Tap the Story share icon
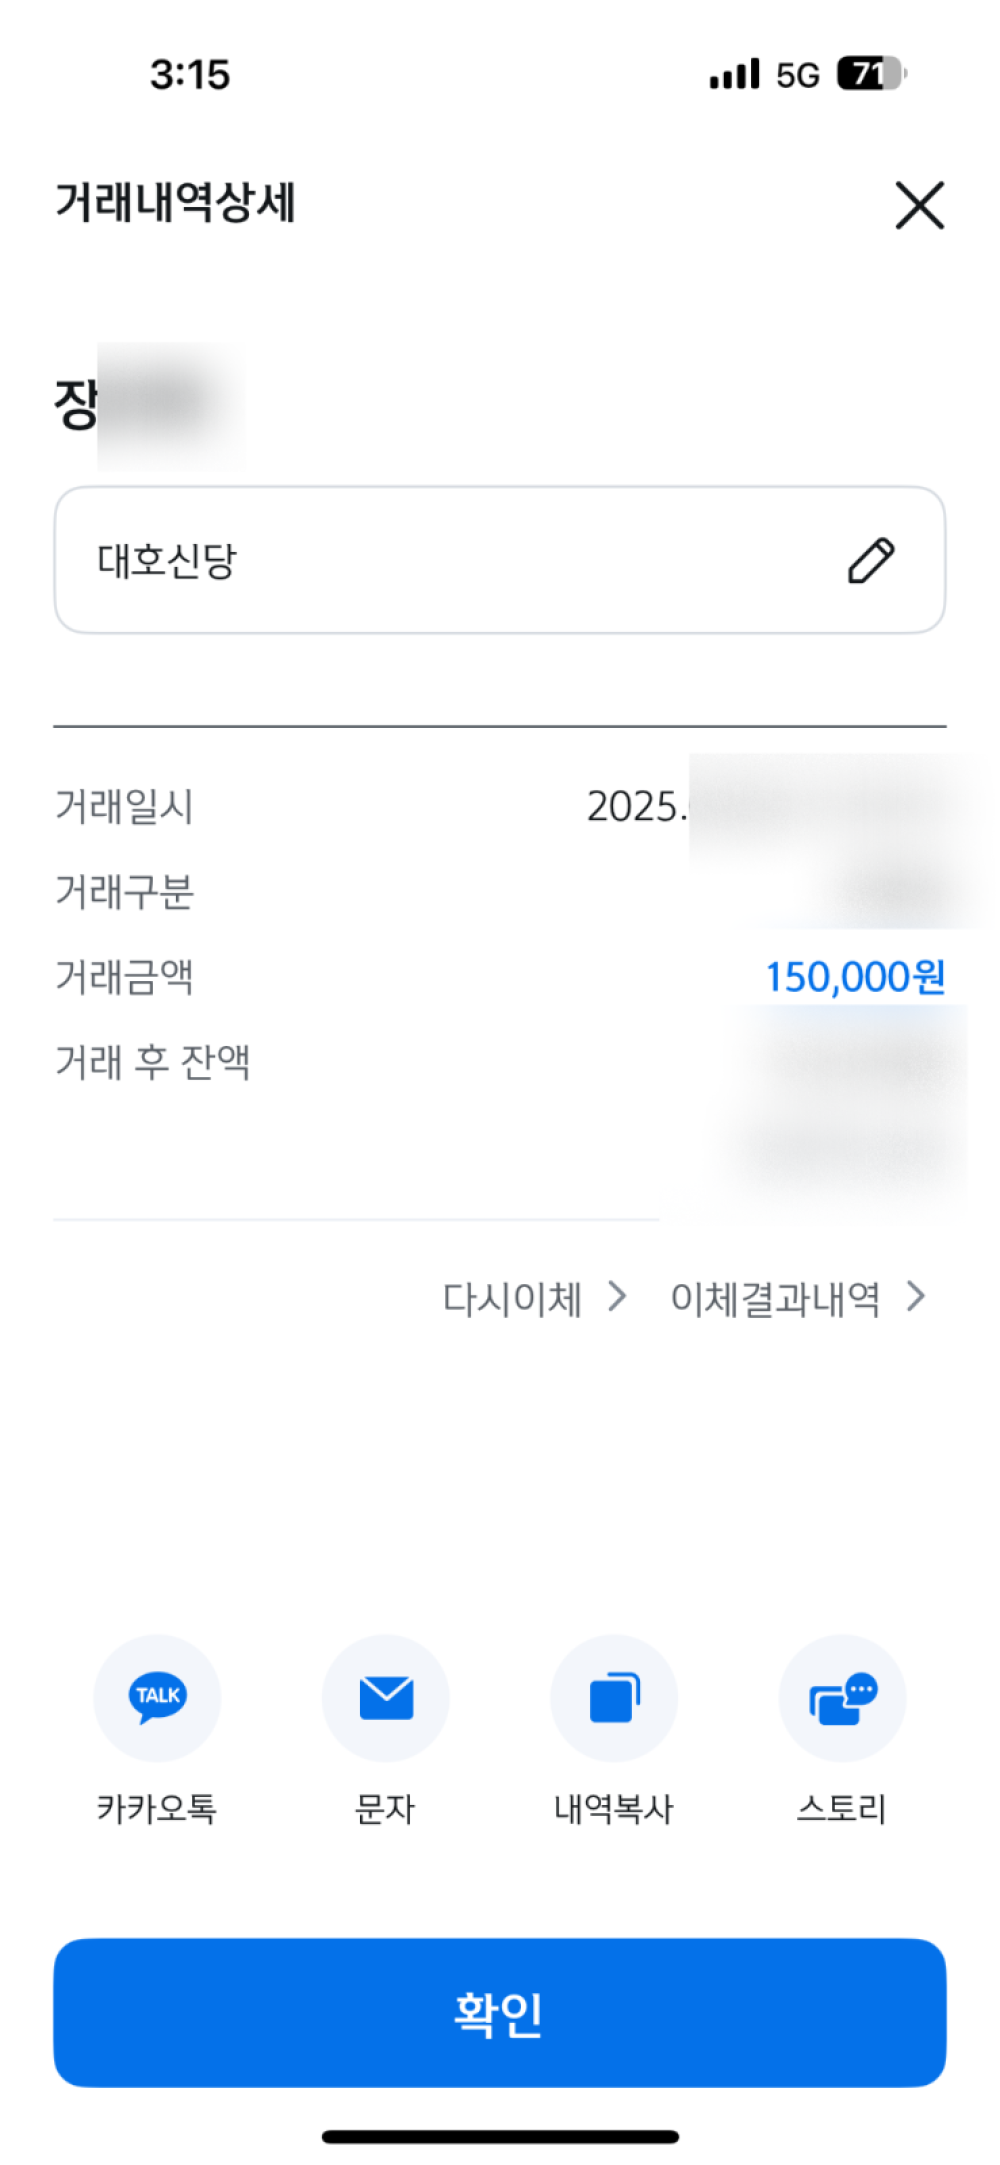This screenshot has width=1000, height=2165. tap(842, 1697)
